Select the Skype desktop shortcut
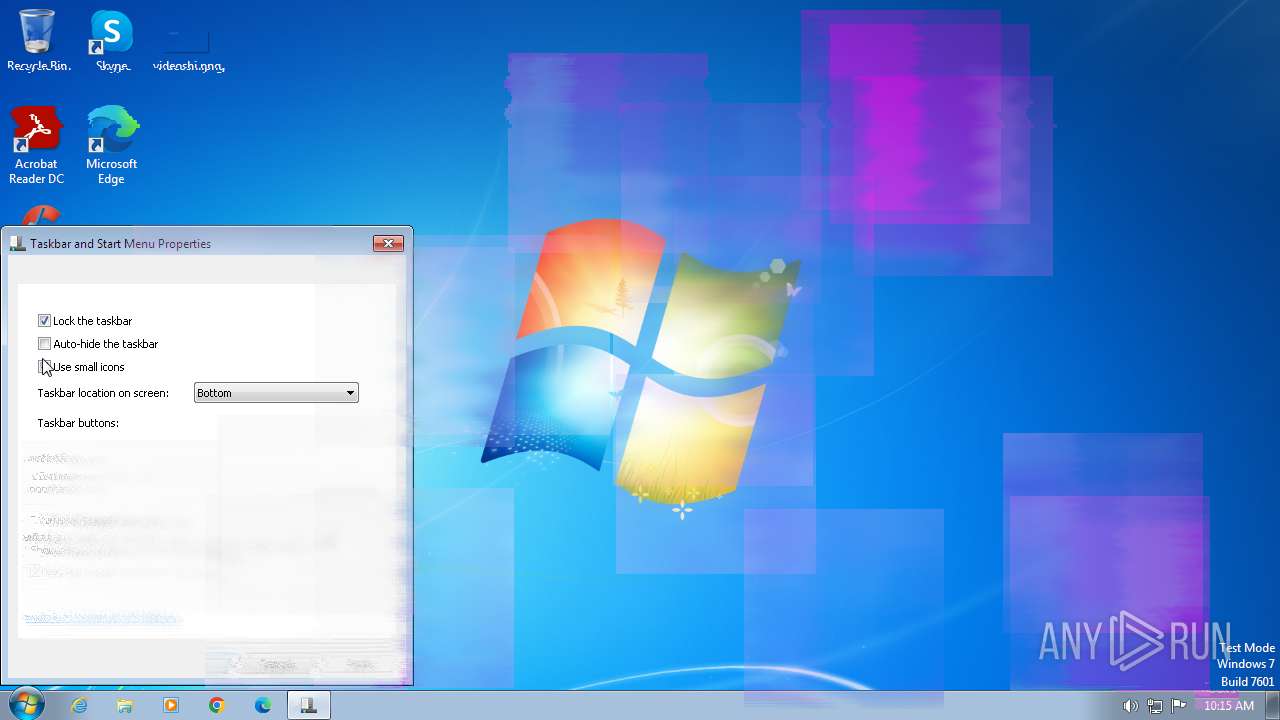This screenshot has width=1280, height=720. tap(112, 40)
